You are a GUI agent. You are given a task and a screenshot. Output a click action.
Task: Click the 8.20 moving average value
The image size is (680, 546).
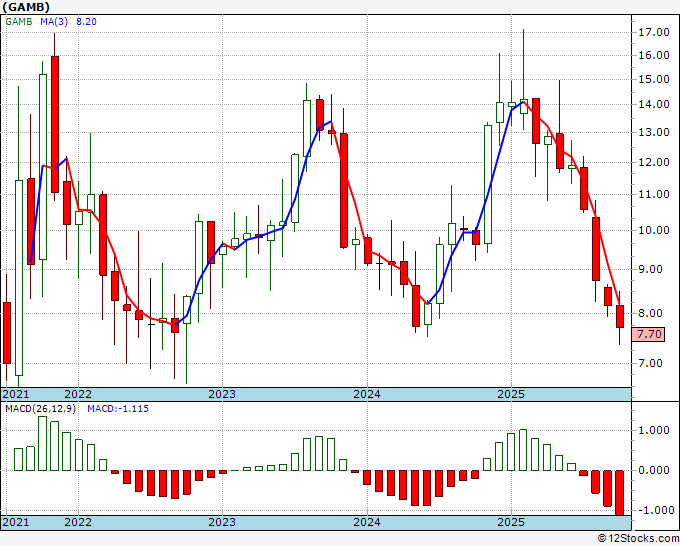89,20
